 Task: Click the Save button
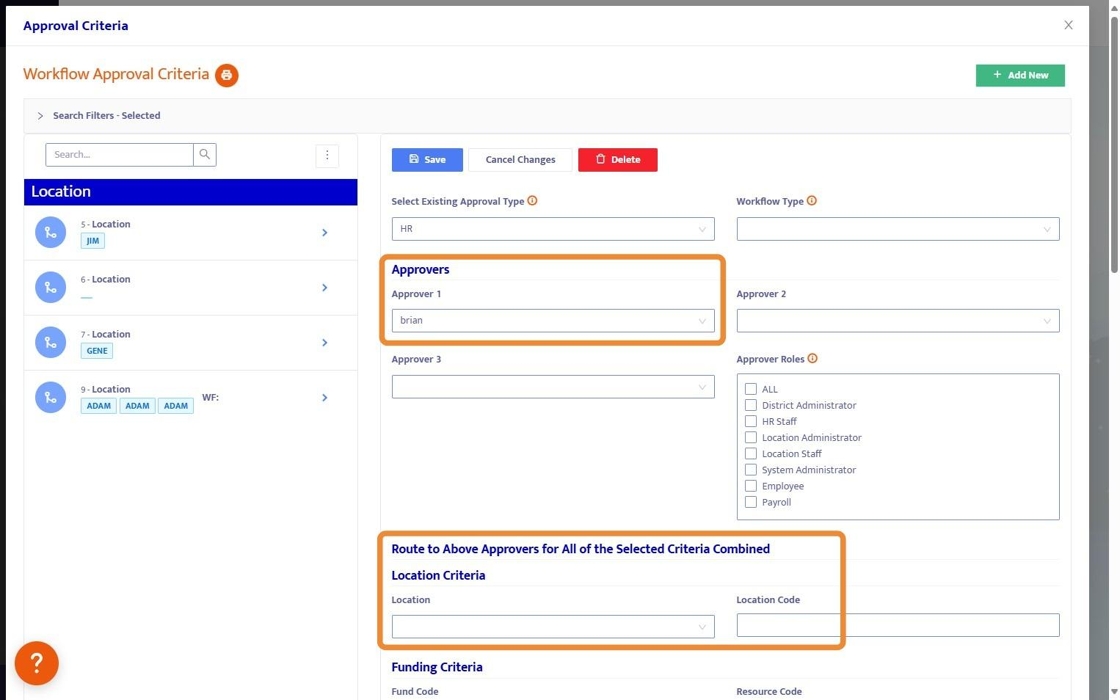tap(427, 159)
